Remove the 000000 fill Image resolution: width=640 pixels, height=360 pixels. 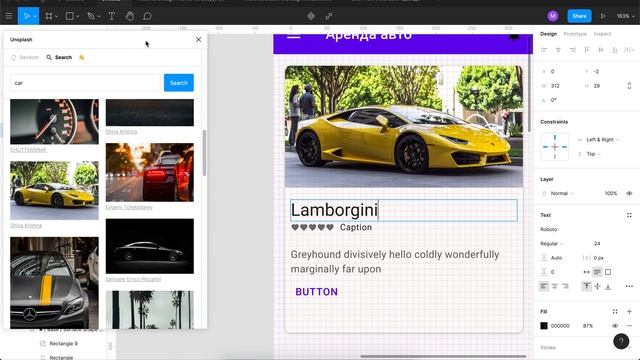tap(629, 326)
